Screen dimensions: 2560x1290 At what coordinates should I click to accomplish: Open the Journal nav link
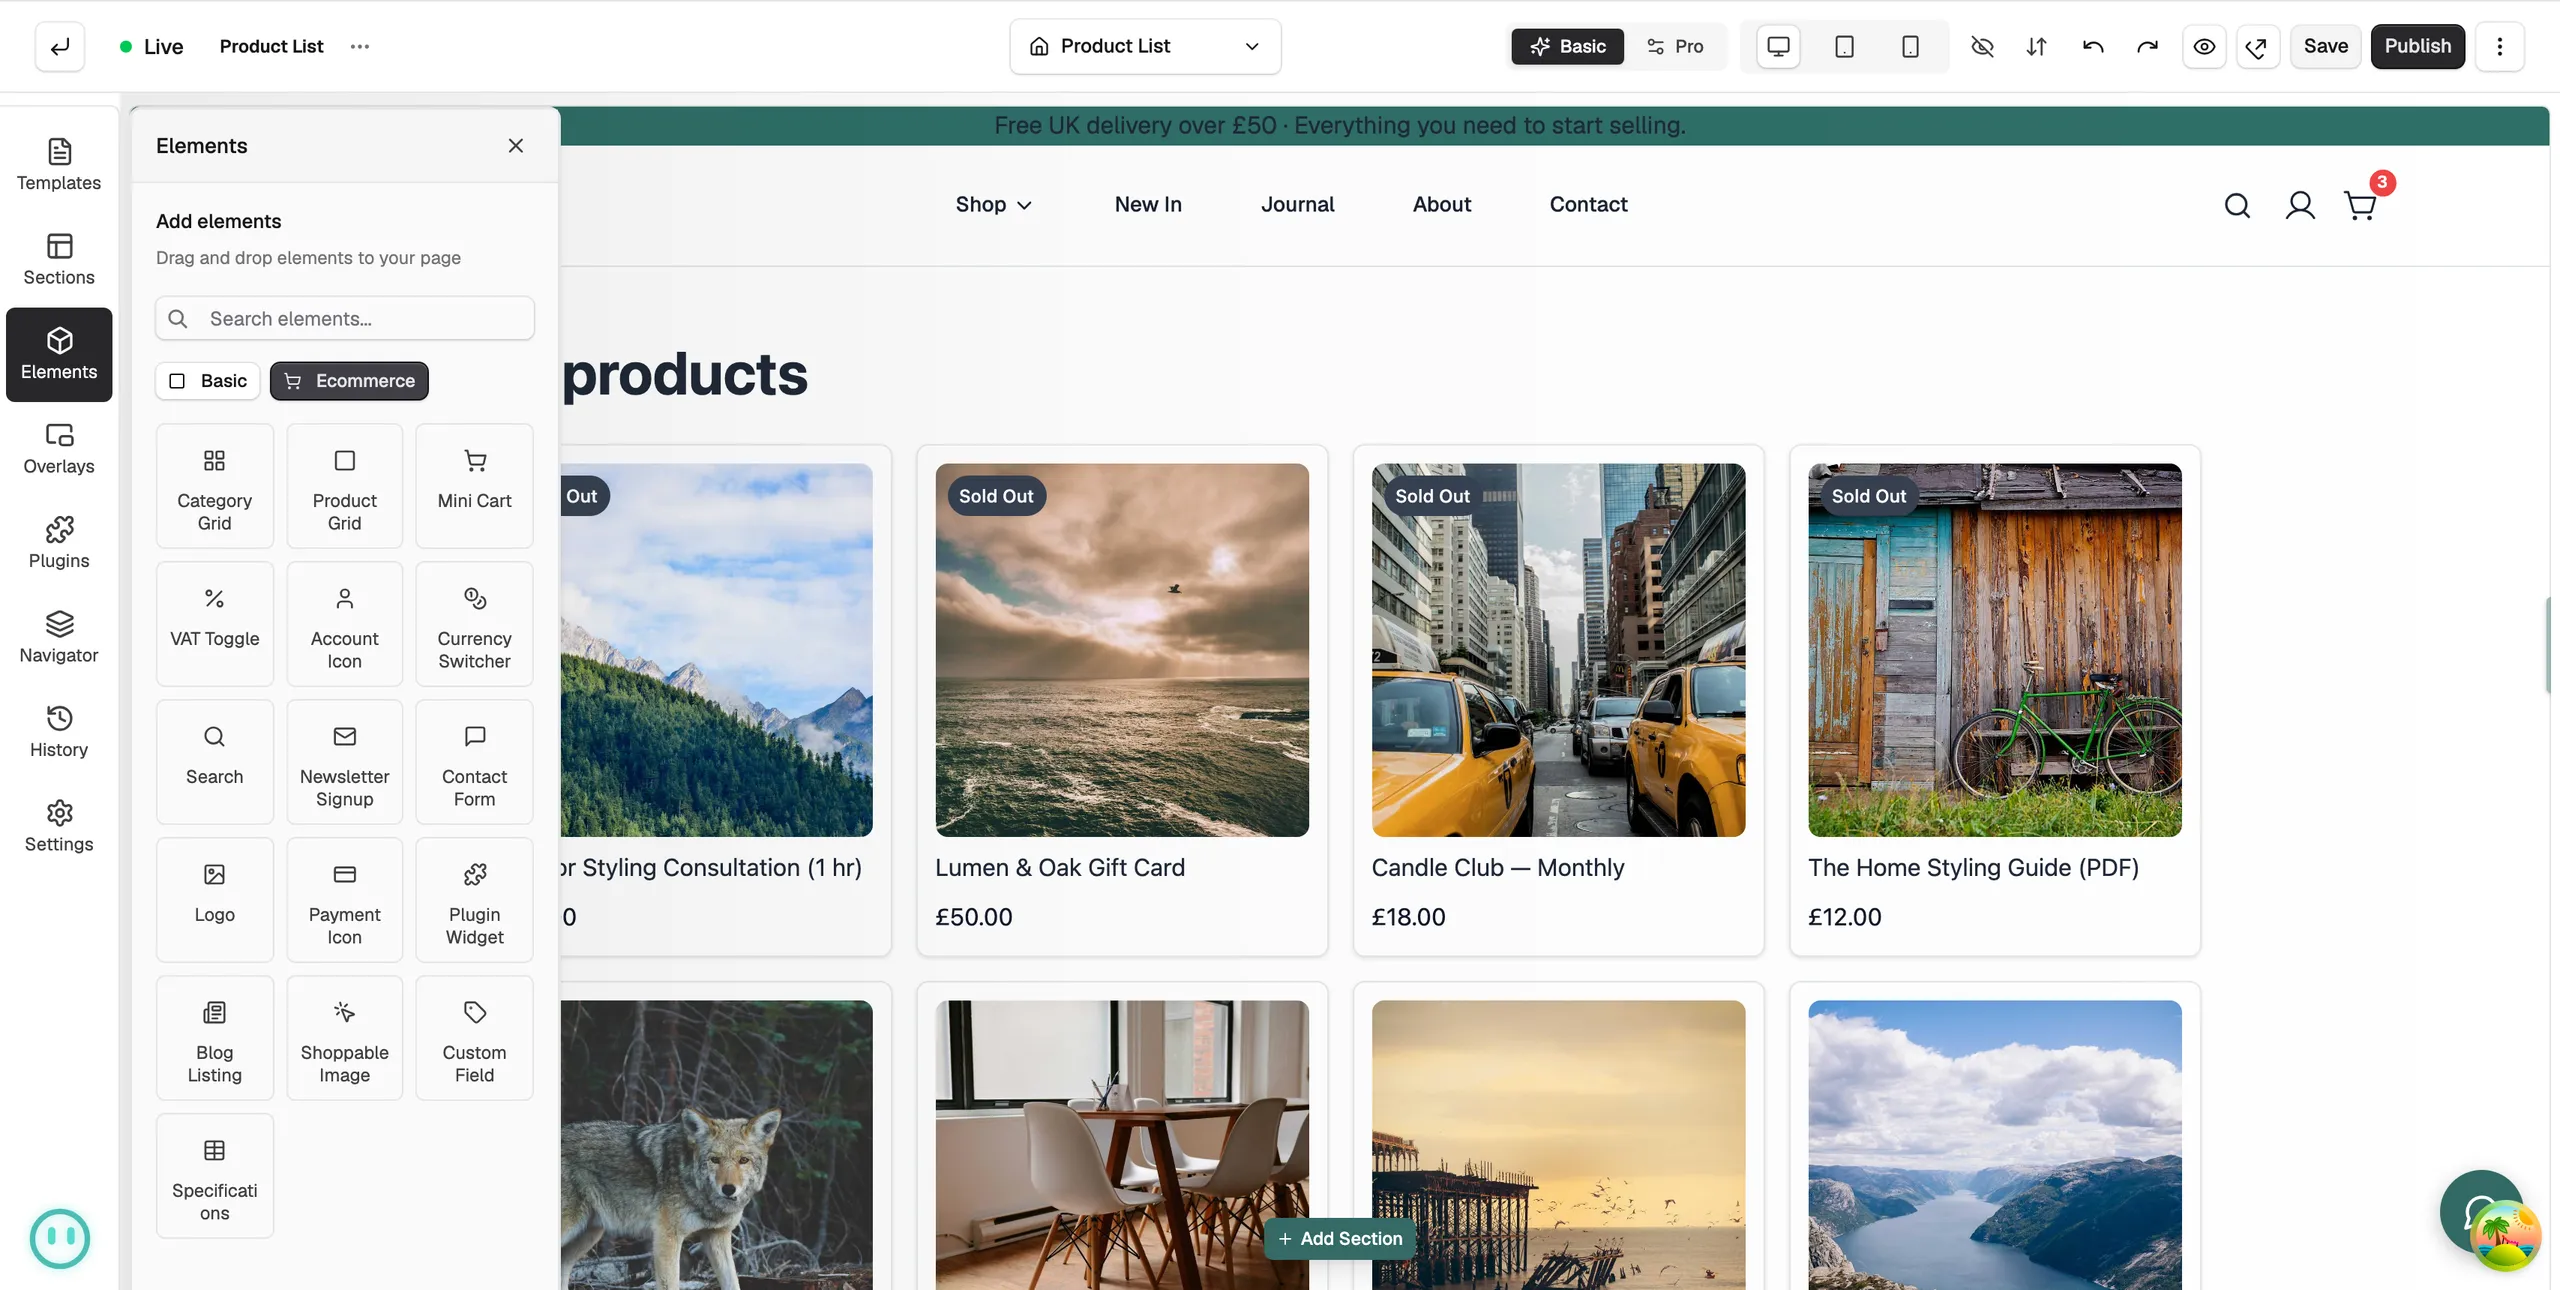click(x=1297, y=204)
